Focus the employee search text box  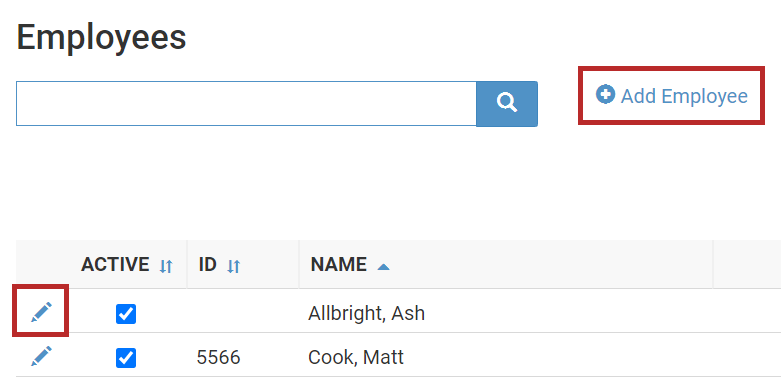pyautogui.click(x=246, y=104)
